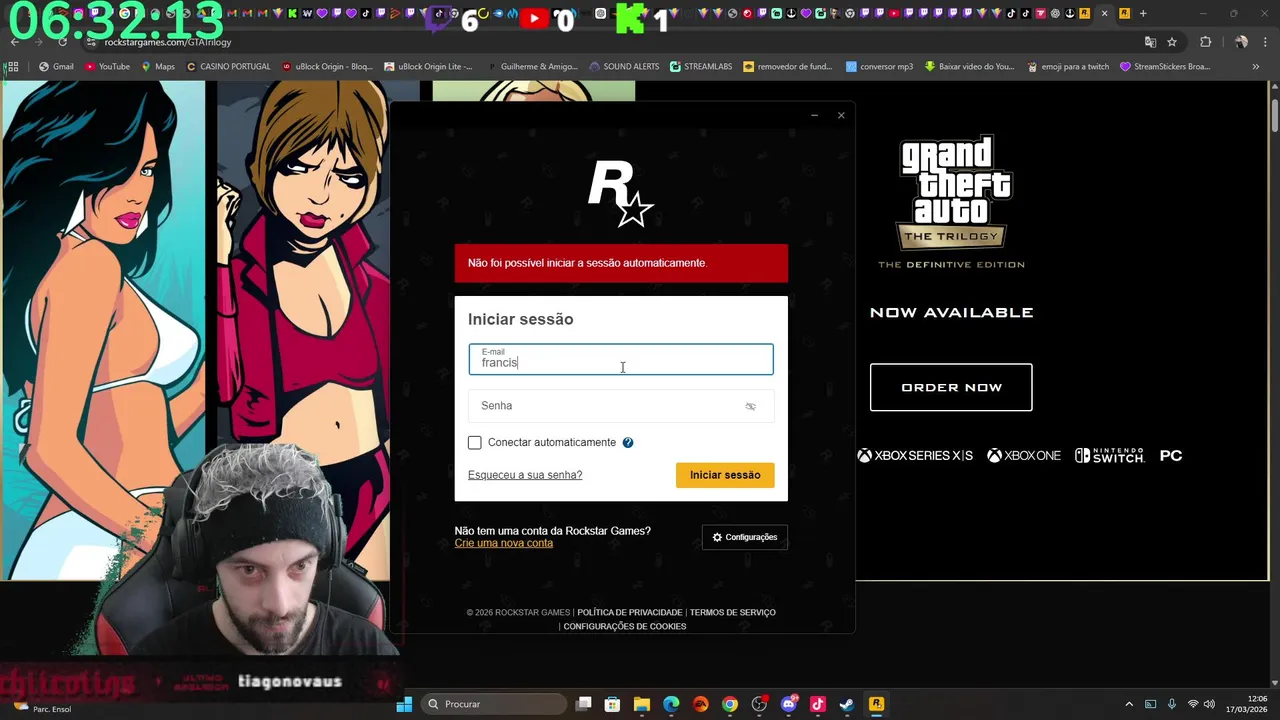Viewport: 1280px width, 720px height.
Task: Open the Gmail bookmark
Action: (56, 67)
